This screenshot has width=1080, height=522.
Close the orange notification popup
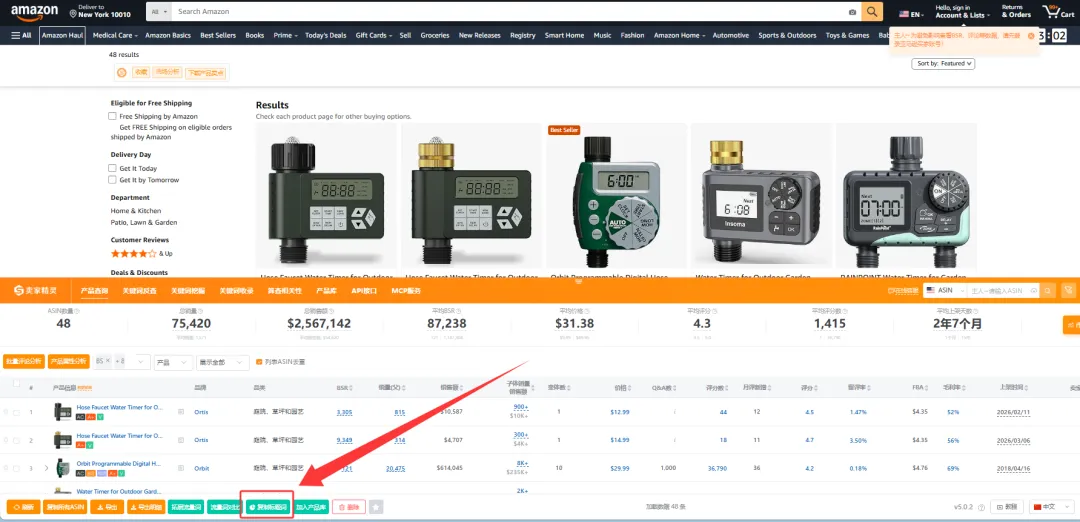click(x=1030, y=35)
